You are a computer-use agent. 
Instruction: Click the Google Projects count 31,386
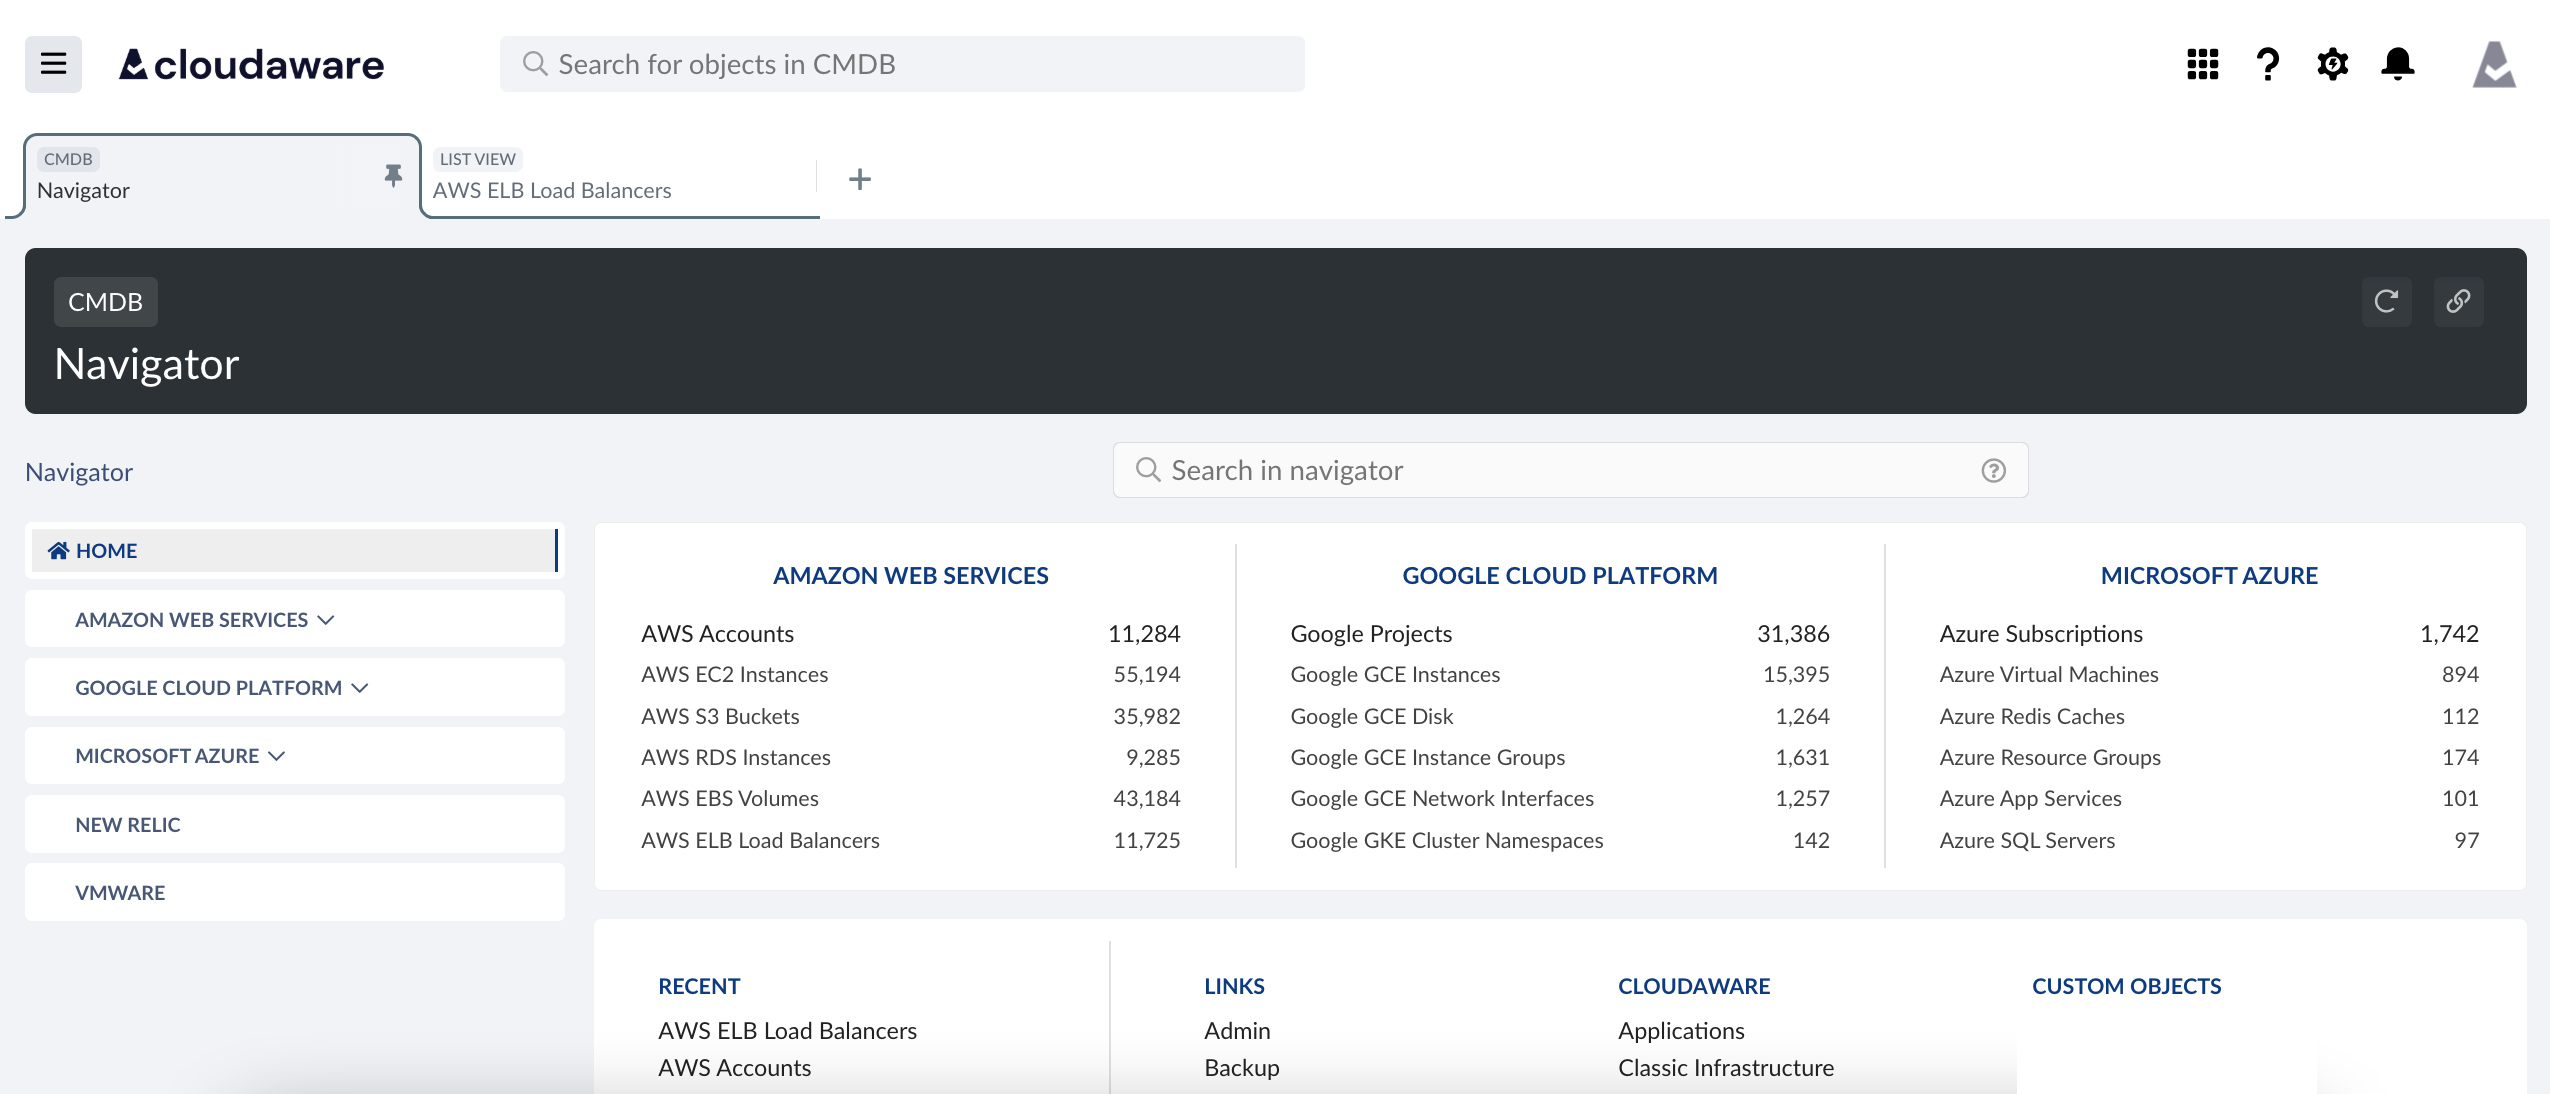[x=1793, y=633]
